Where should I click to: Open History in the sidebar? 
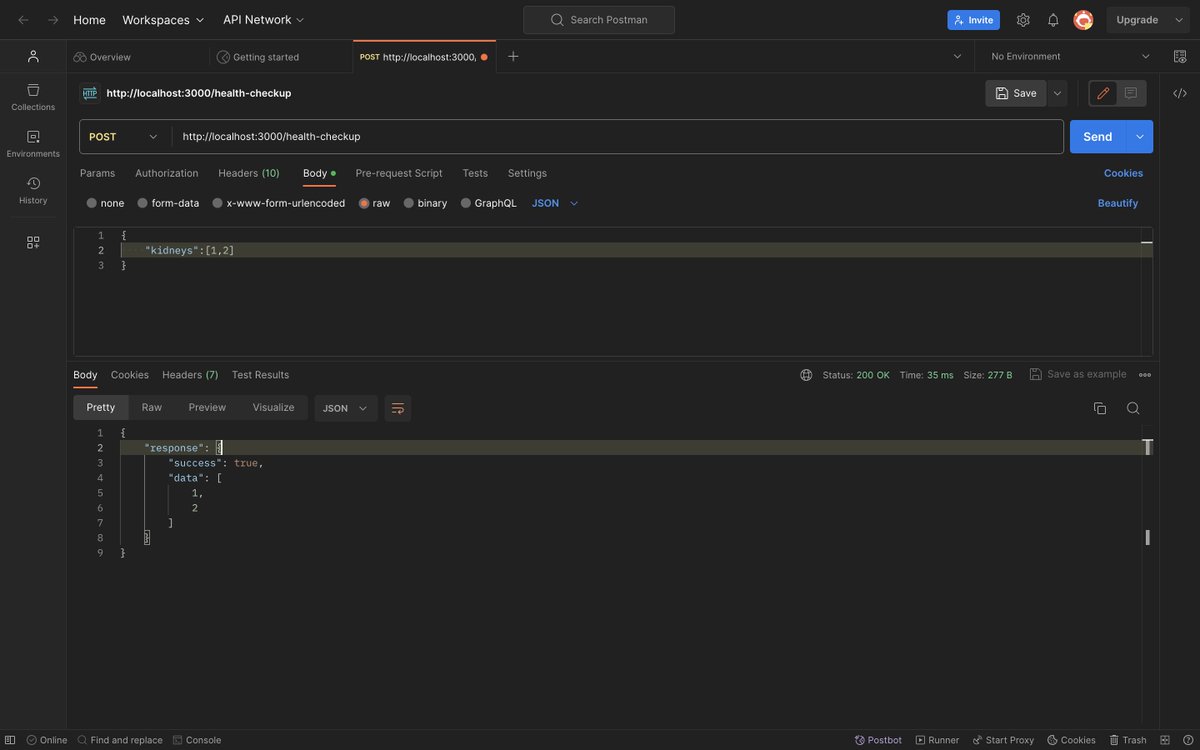point(33,191)
